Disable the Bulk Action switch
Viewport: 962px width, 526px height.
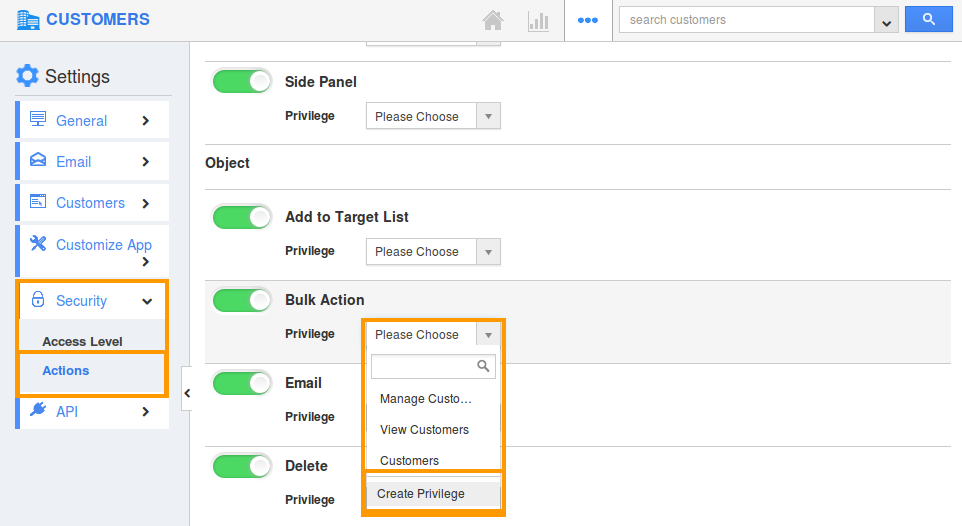pyautogui.click(x=242, y=300)
